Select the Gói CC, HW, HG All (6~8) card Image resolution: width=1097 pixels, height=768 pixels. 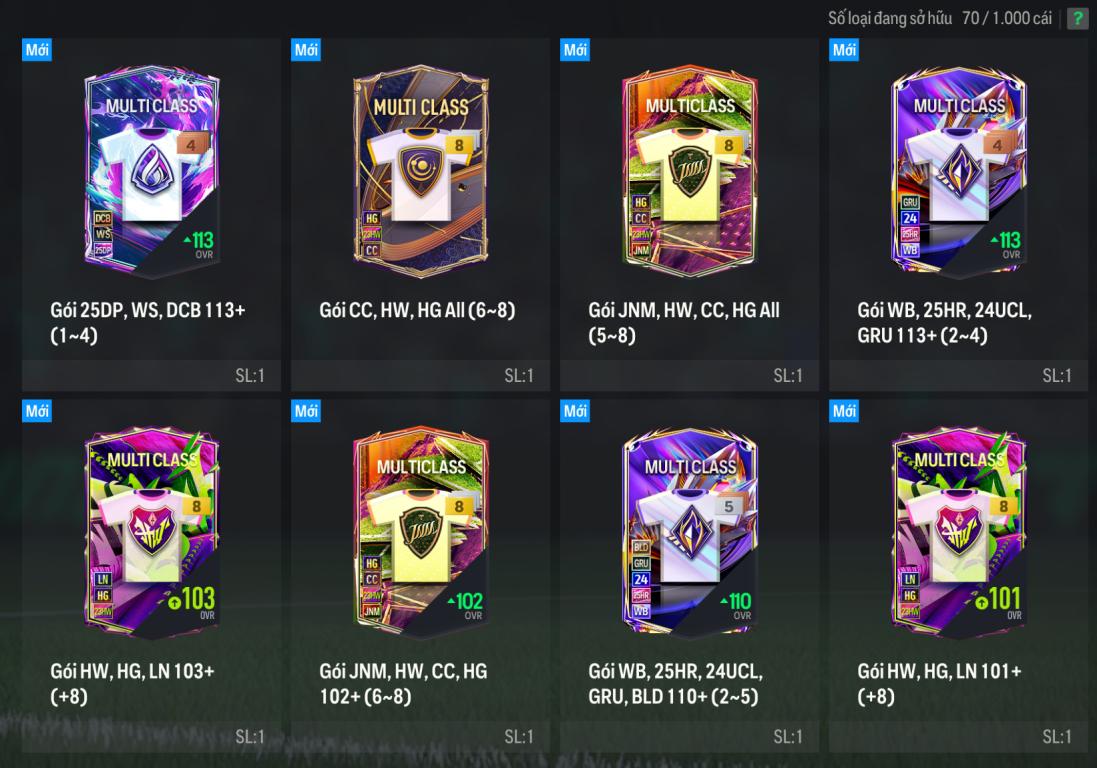420,215
